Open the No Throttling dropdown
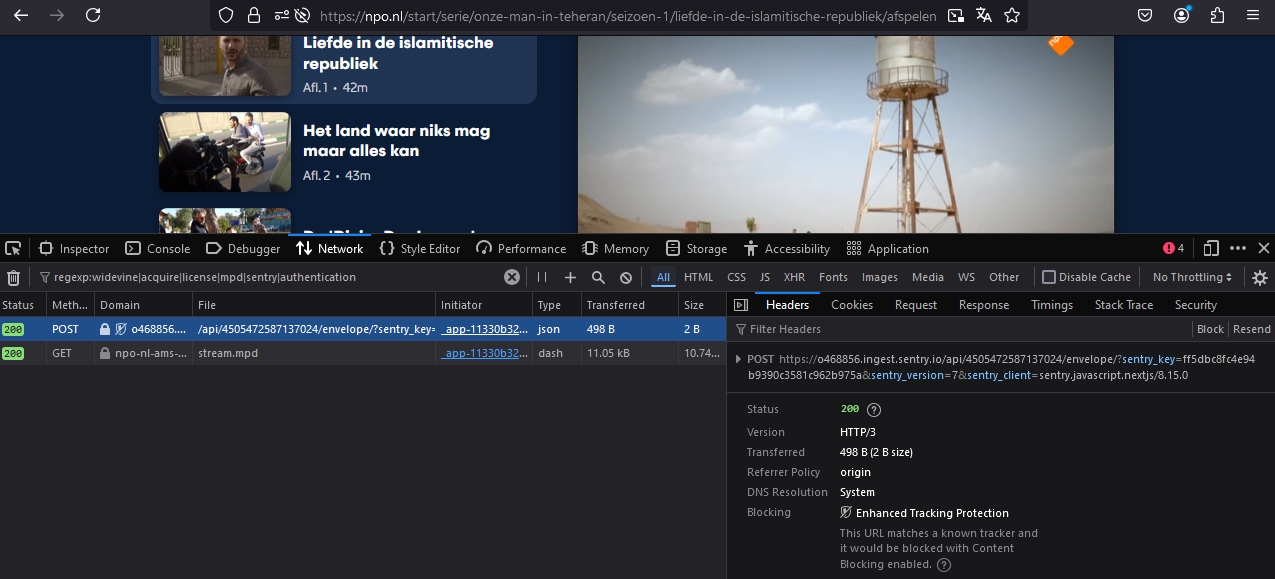 tap(1192, 277)
